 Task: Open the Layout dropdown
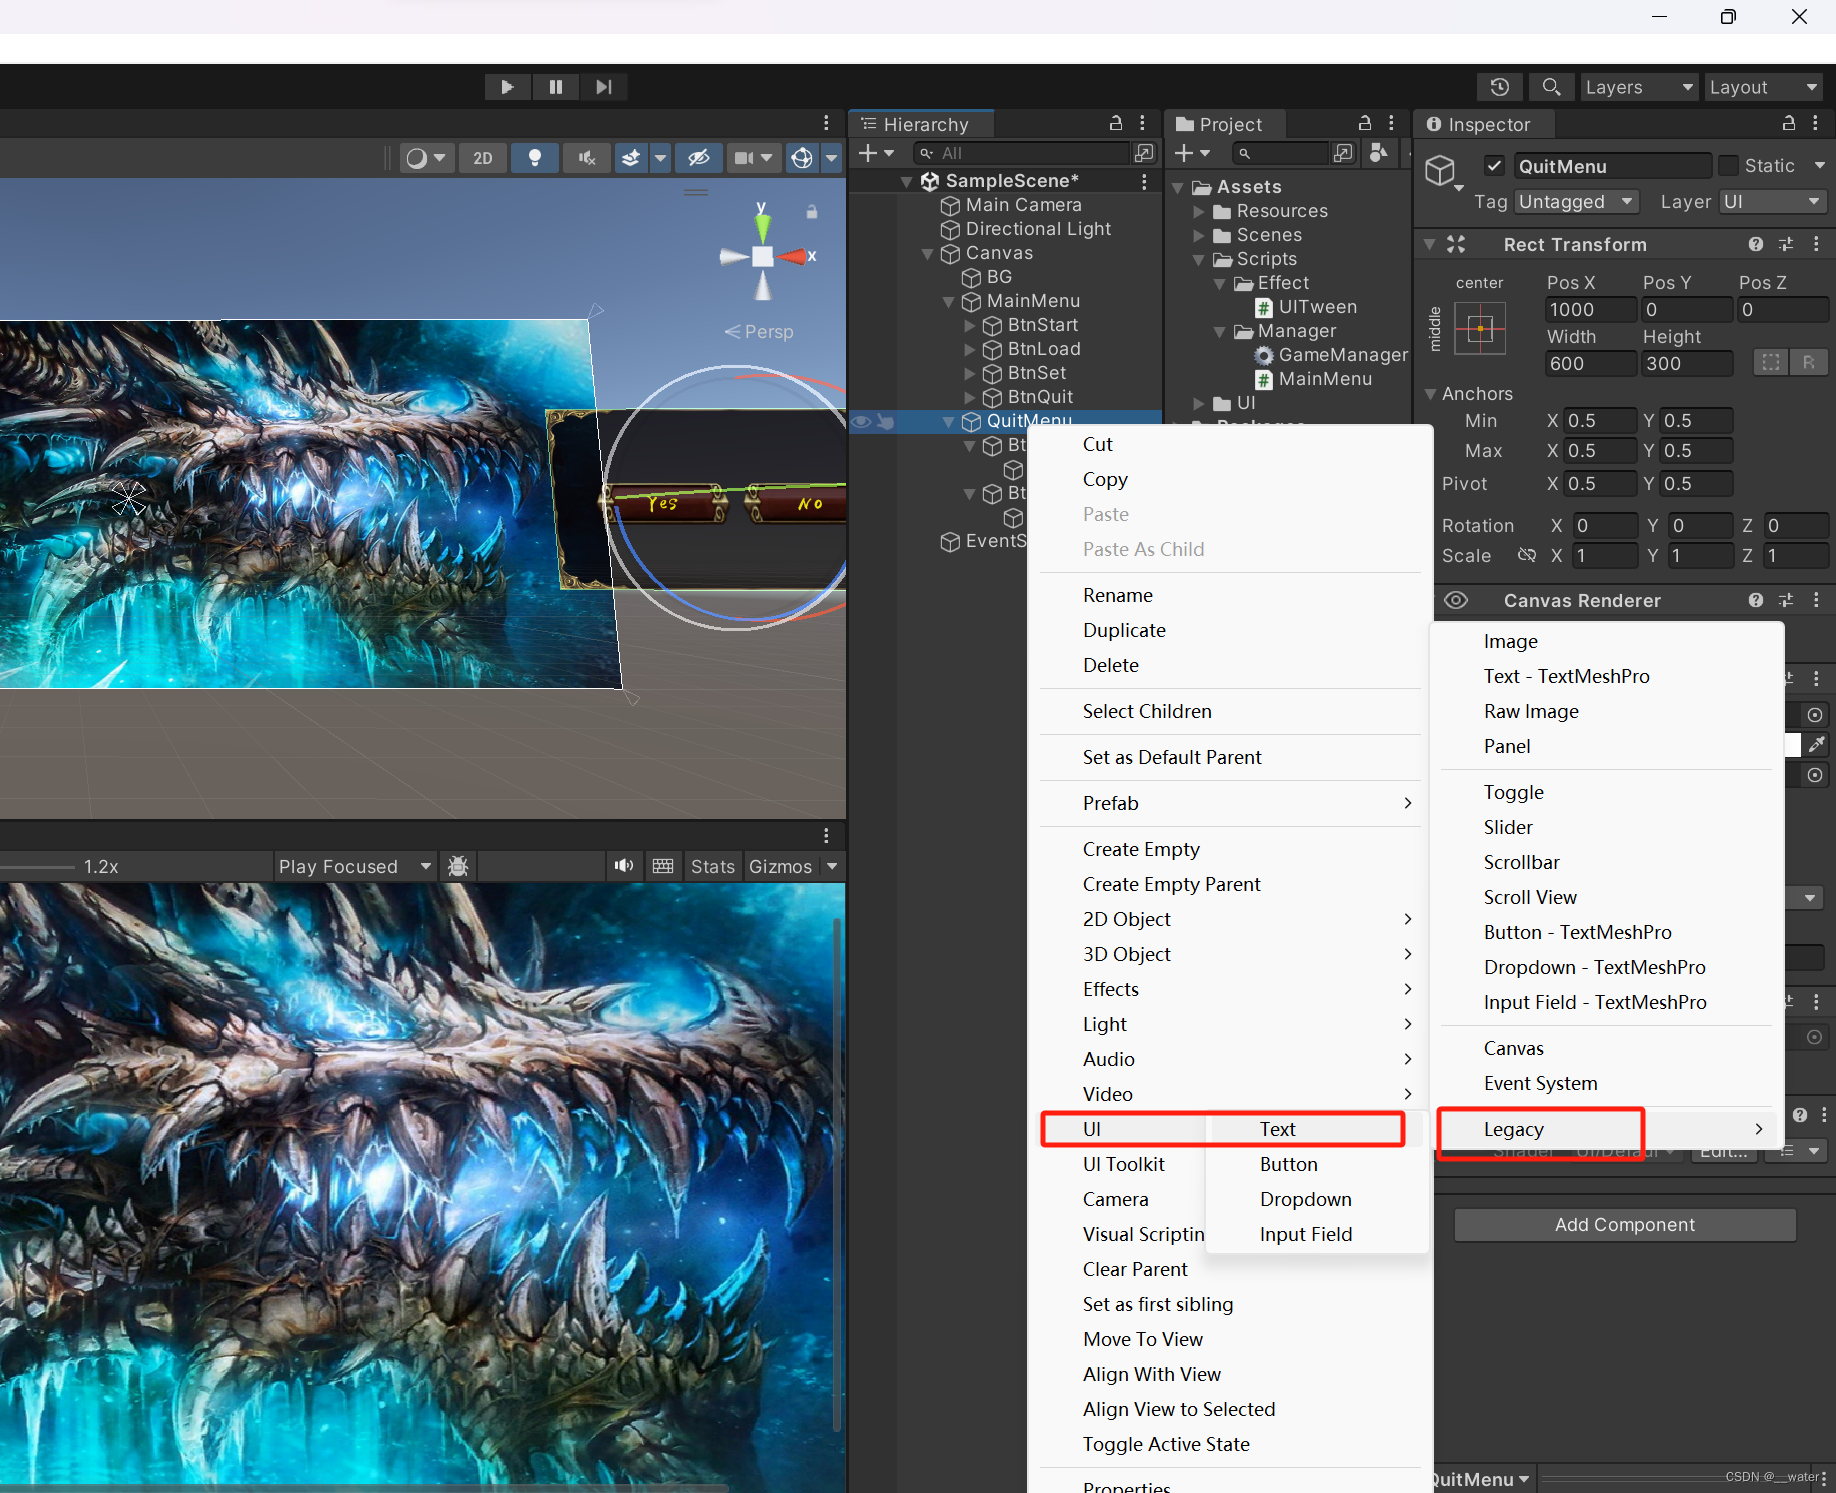coord(1763,87)
